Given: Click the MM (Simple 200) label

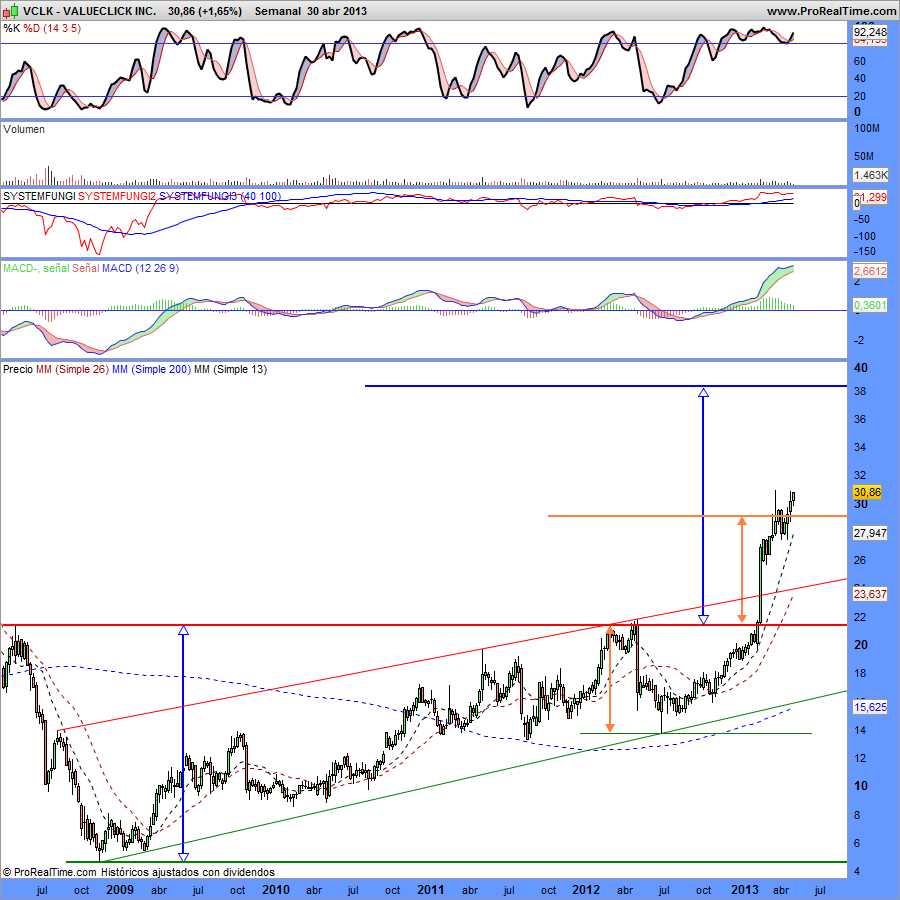Looking at the screenshot, I should (151, 369).
